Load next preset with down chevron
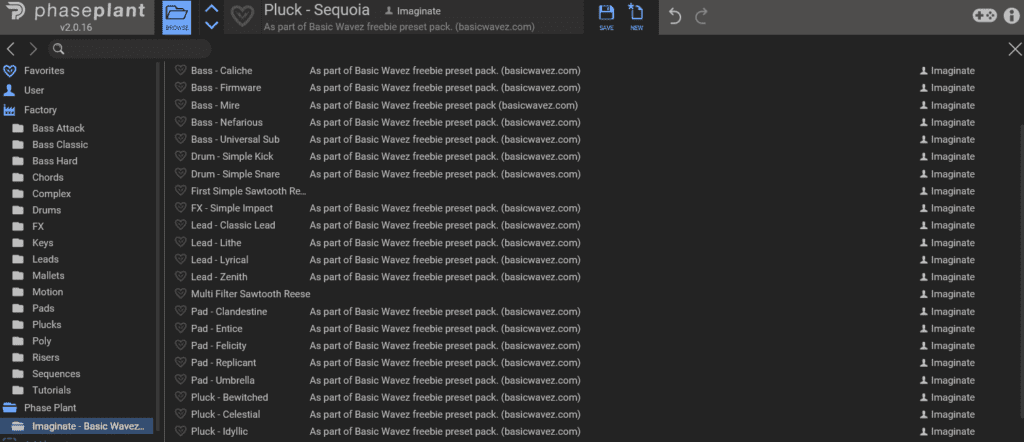This screenshot has width=1024, height=442. (211, 25)
